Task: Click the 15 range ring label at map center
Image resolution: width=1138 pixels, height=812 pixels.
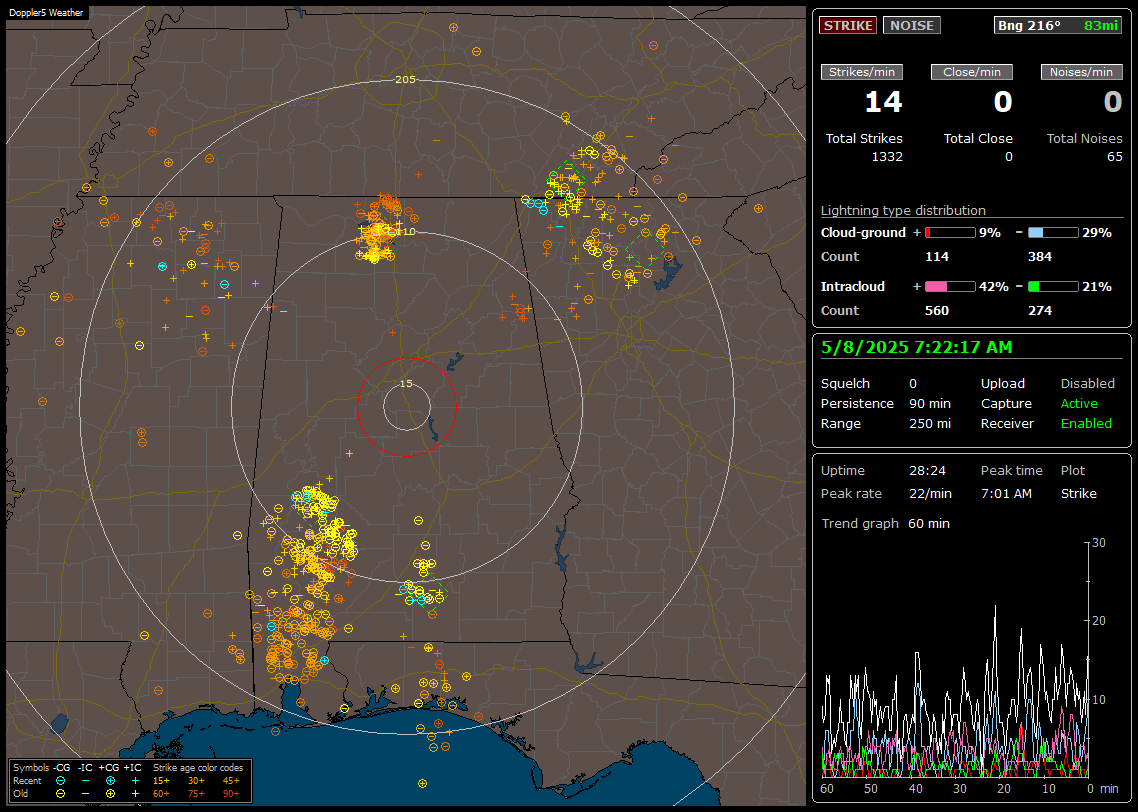Action: 406,384
